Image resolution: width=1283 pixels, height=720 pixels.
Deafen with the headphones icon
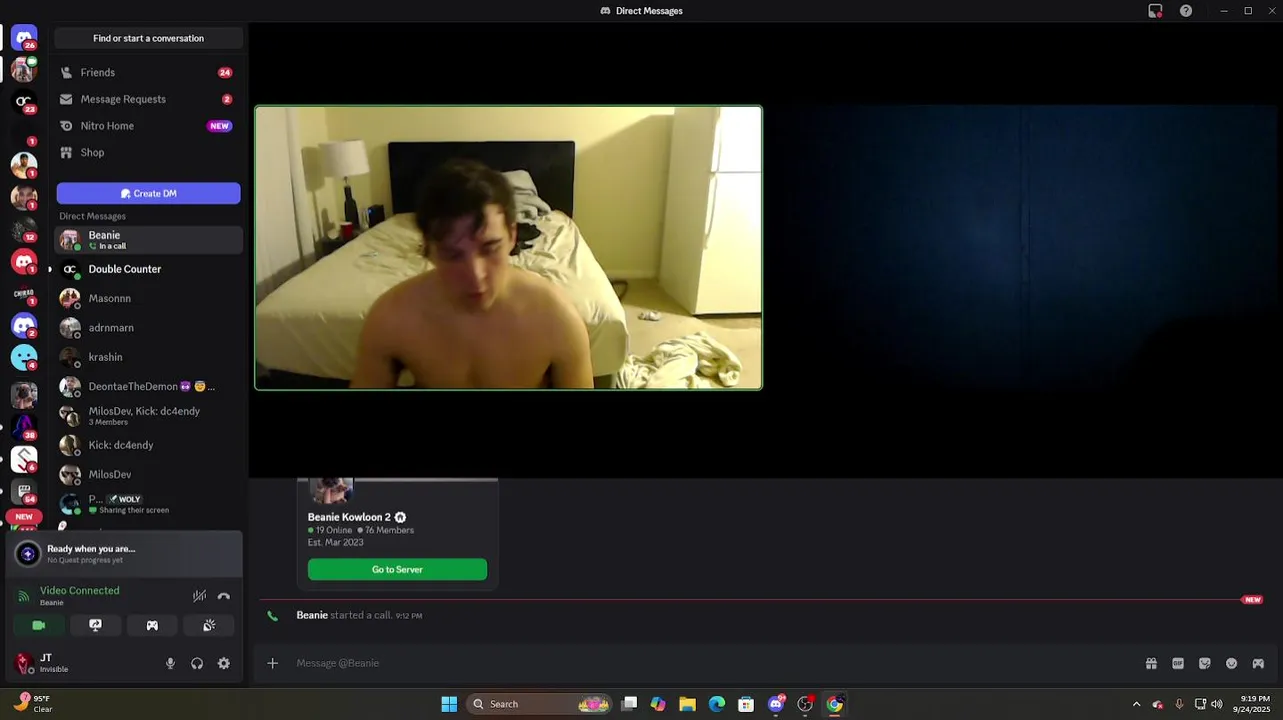(x=197, y=663)
